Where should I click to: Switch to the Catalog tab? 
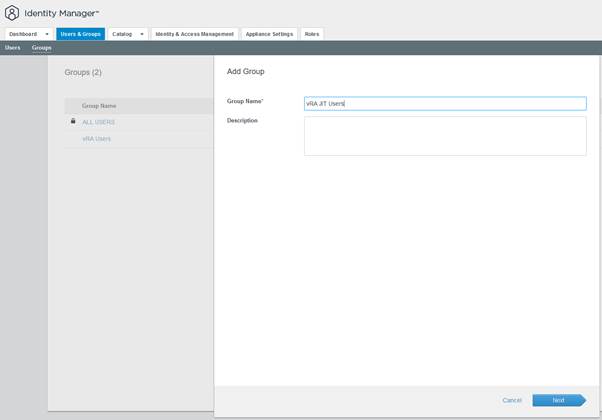pyautogui.click(x=122, y=34)
